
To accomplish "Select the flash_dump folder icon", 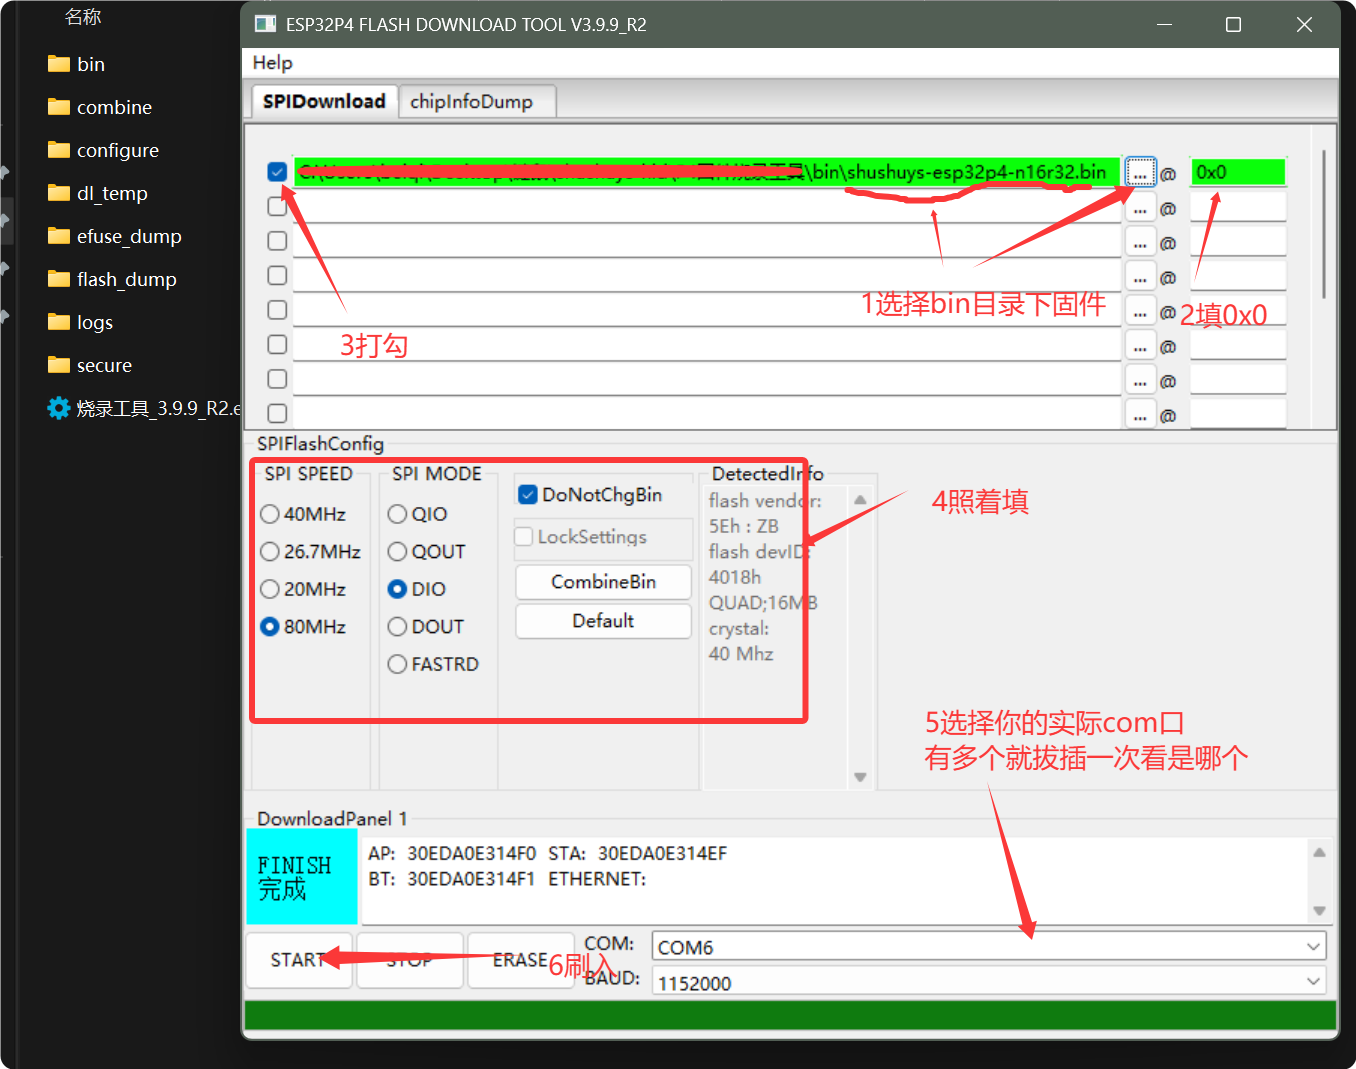I will (59, 279).
